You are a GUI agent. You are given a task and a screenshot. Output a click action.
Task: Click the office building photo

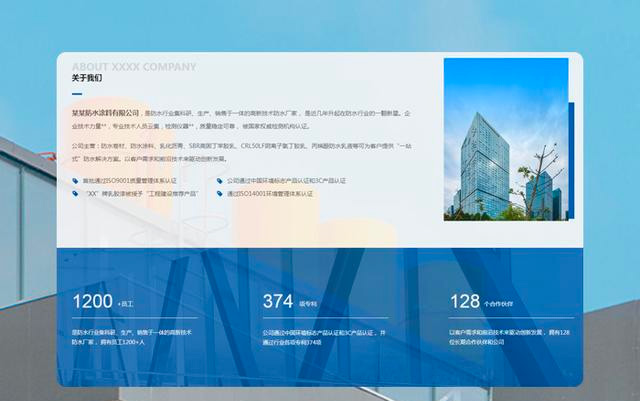[505, 138]
